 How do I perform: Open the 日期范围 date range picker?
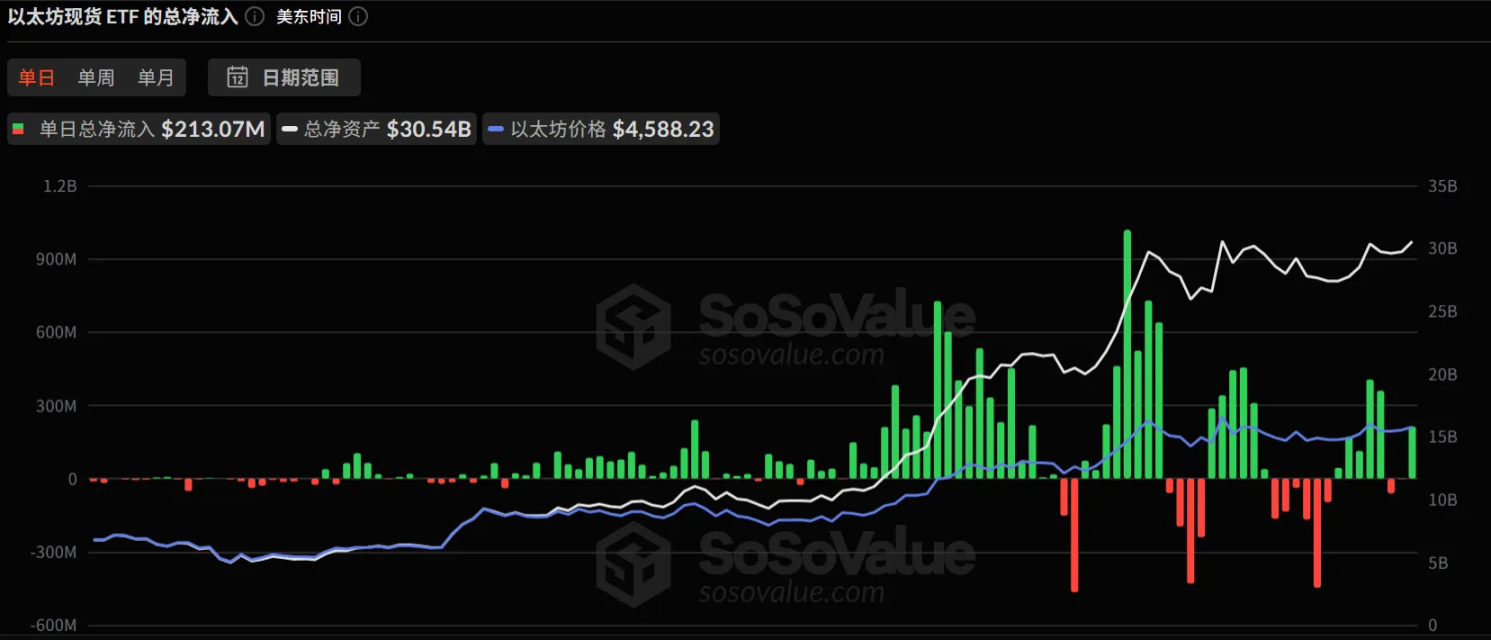[285, 77]
